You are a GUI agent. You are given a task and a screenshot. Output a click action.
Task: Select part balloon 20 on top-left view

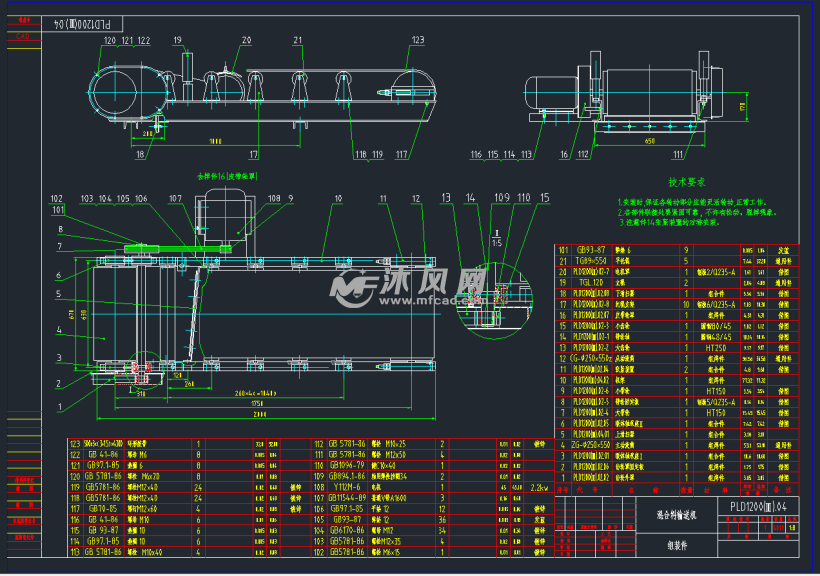pyautogui.click(x=245, y=41)
